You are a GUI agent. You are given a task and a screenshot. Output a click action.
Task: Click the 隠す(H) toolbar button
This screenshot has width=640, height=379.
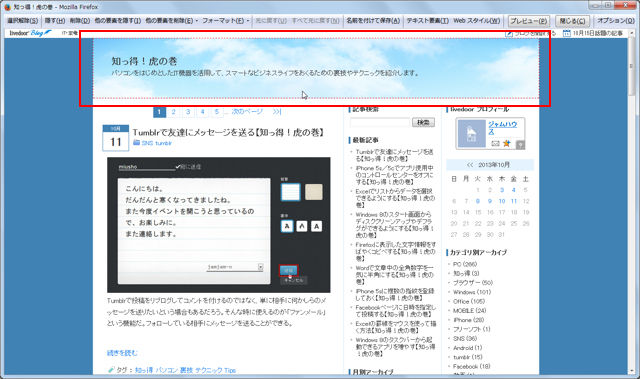(55, 20)
